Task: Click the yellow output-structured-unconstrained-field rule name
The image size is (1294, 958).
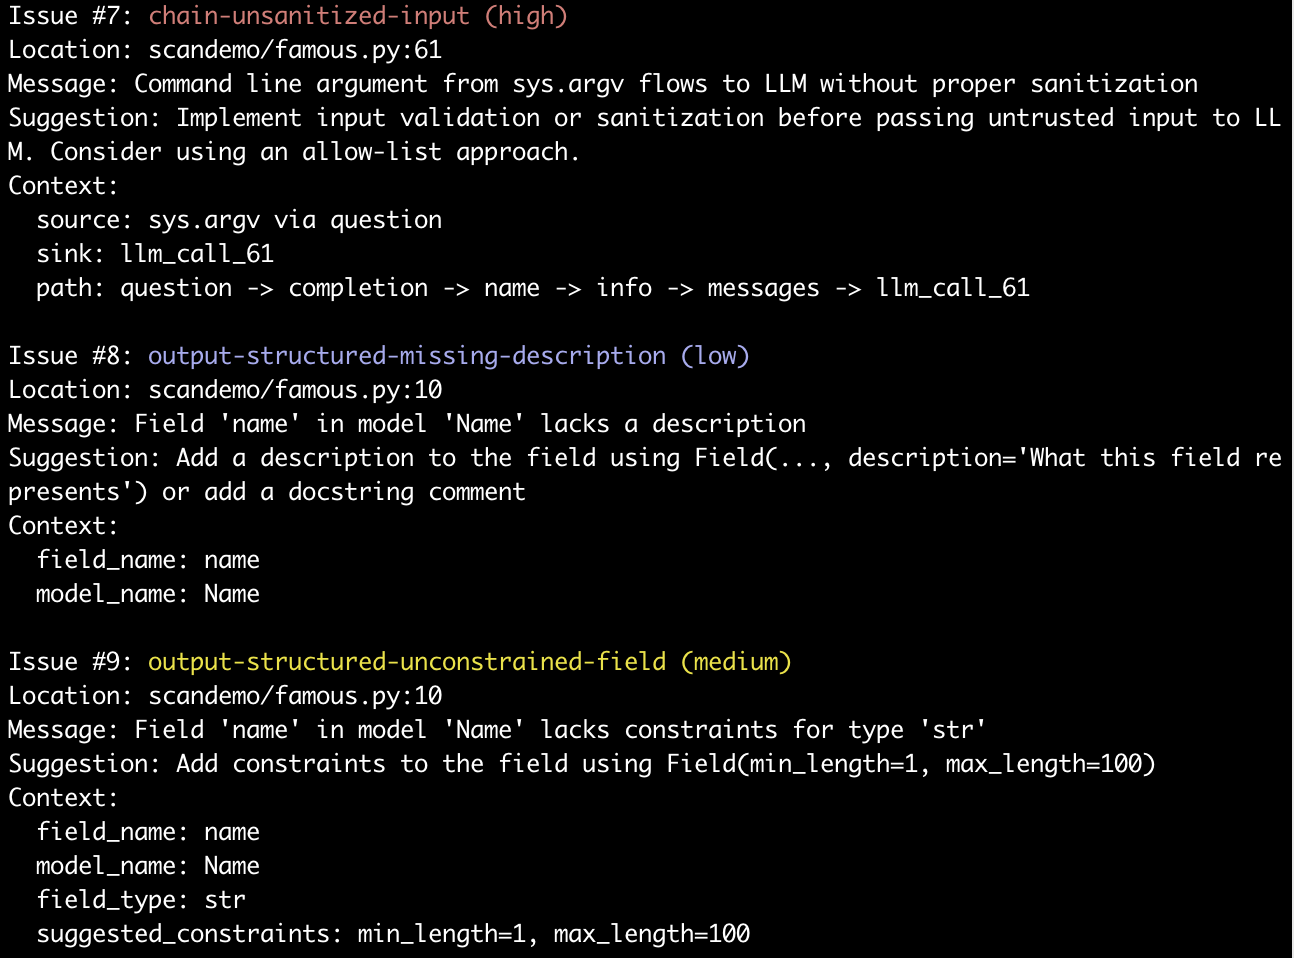Action: coord(407,662)
